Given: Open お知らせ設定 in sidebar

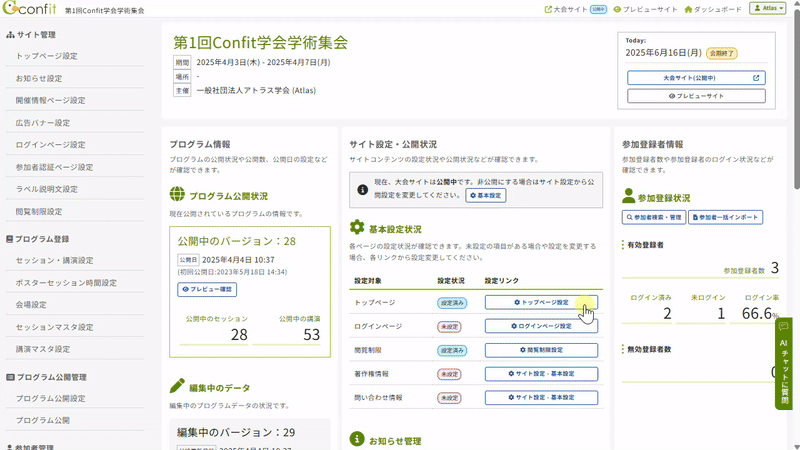Looking at the screenshot, I should 39,79.
